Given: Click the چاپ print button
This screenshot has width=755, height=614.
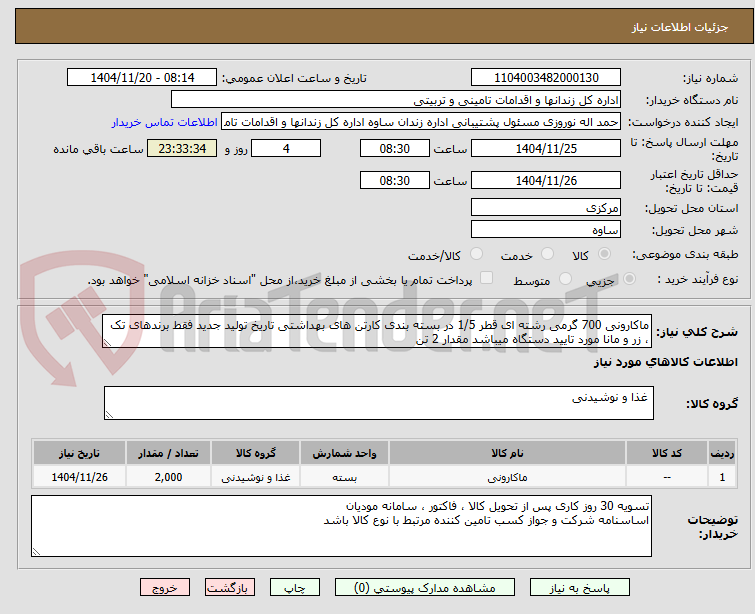Looking at the screenshot, I should pyautogui.click(x=295, y=588).
